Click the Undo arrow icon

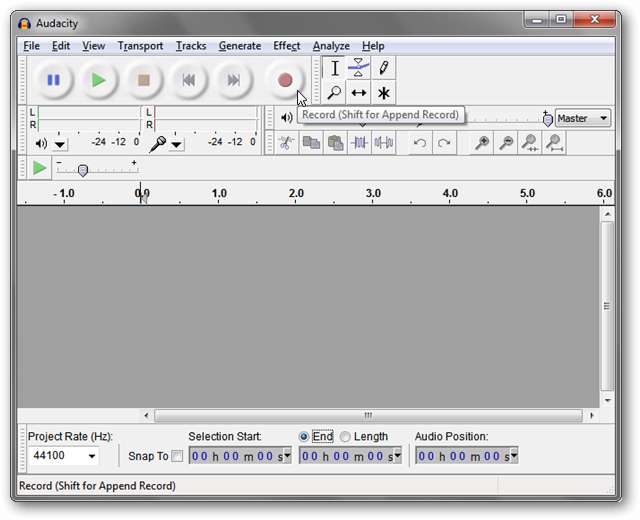pos(420,143)
